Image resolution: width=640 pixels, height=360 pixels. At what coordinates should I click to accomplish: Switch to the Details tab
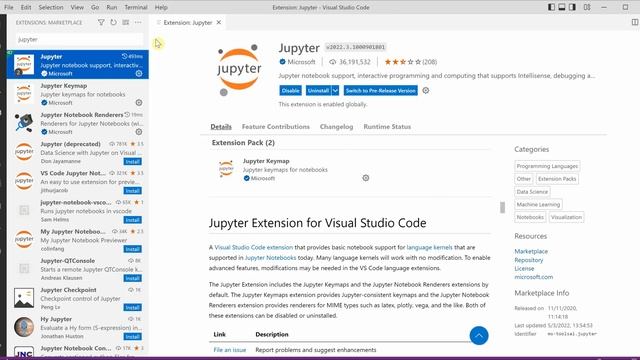tap(221, 127)
